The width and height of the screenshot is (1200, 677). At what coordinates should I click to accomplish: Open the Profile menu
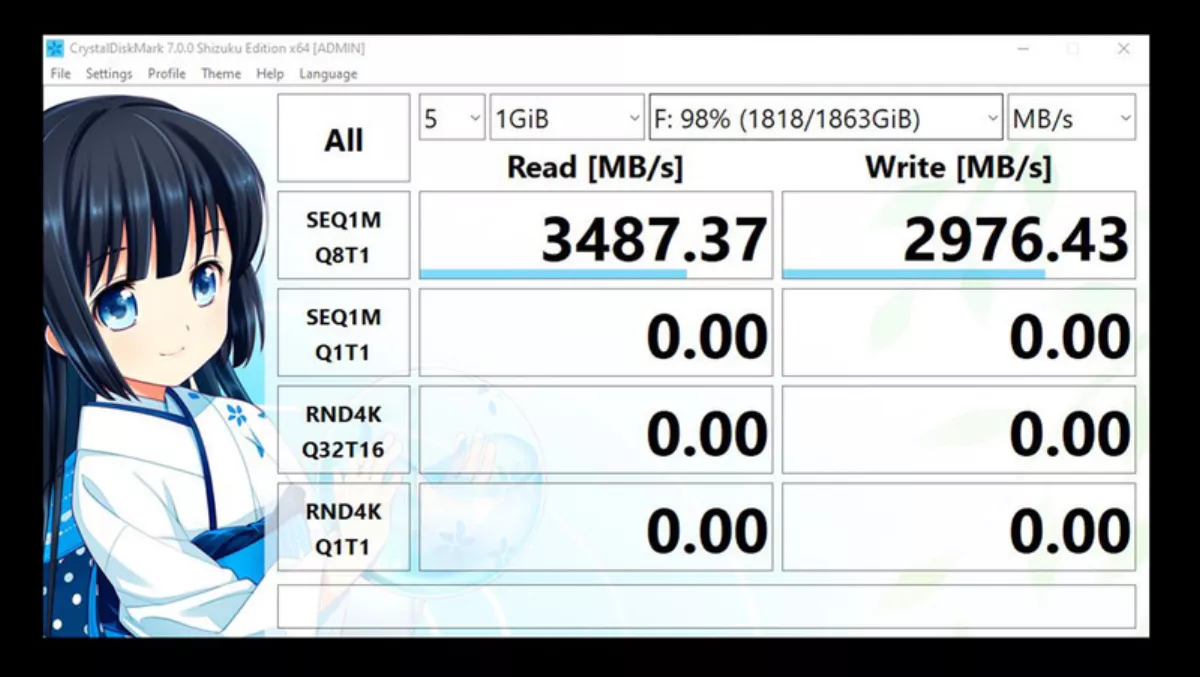[167, 74]
